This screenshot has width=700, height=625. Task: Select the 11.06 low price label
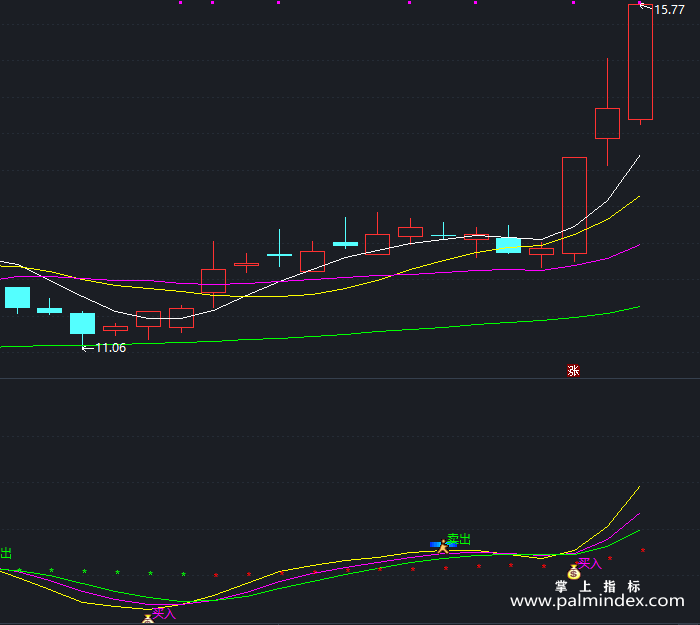[x=110, y=348]
